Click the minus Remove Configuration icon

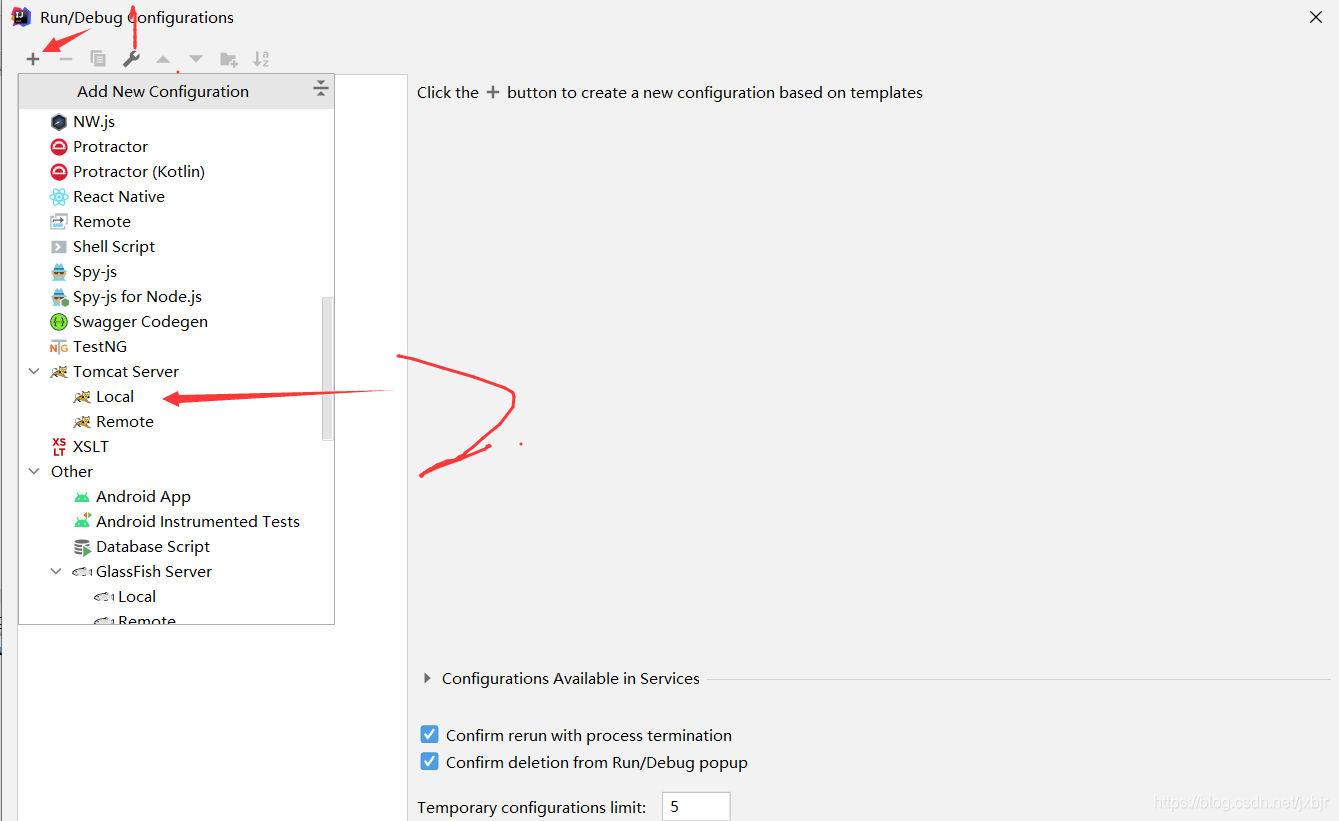pos(66,59)
